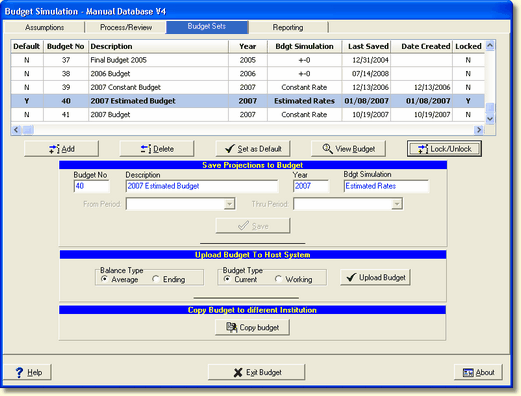Click the Exit Budget X icon
This screenshot has width=521, height=396.
point(238,372)
